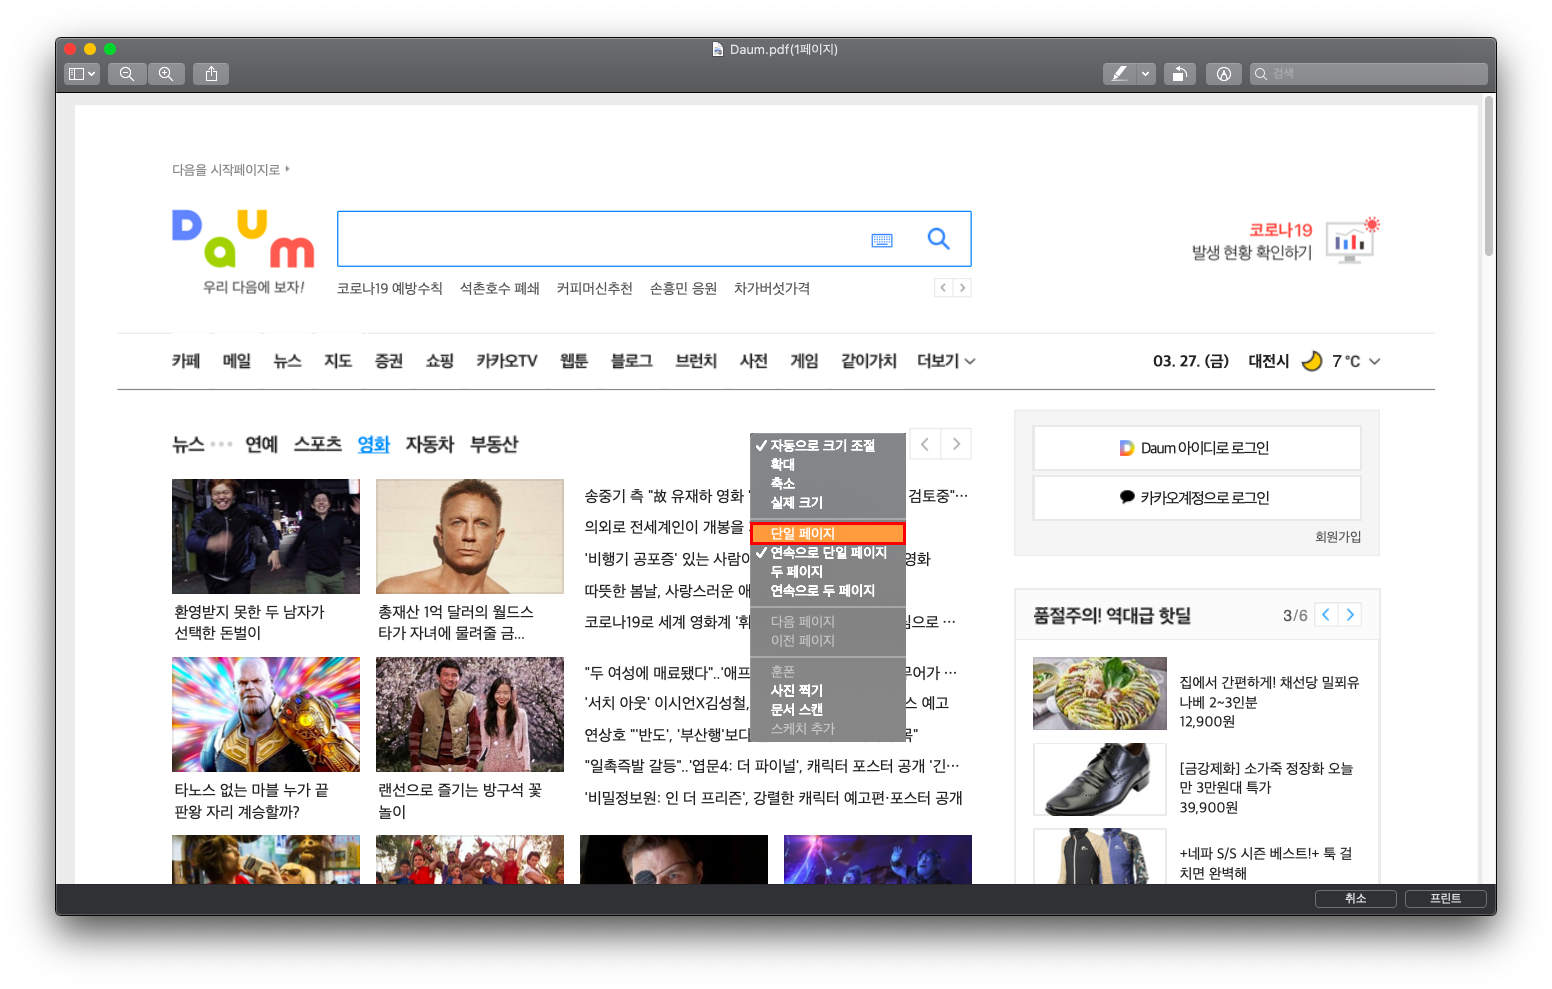Open the black dress shoe product thumbnail
Viewport: 1552px width, 989px height.
coord(1100,779)
